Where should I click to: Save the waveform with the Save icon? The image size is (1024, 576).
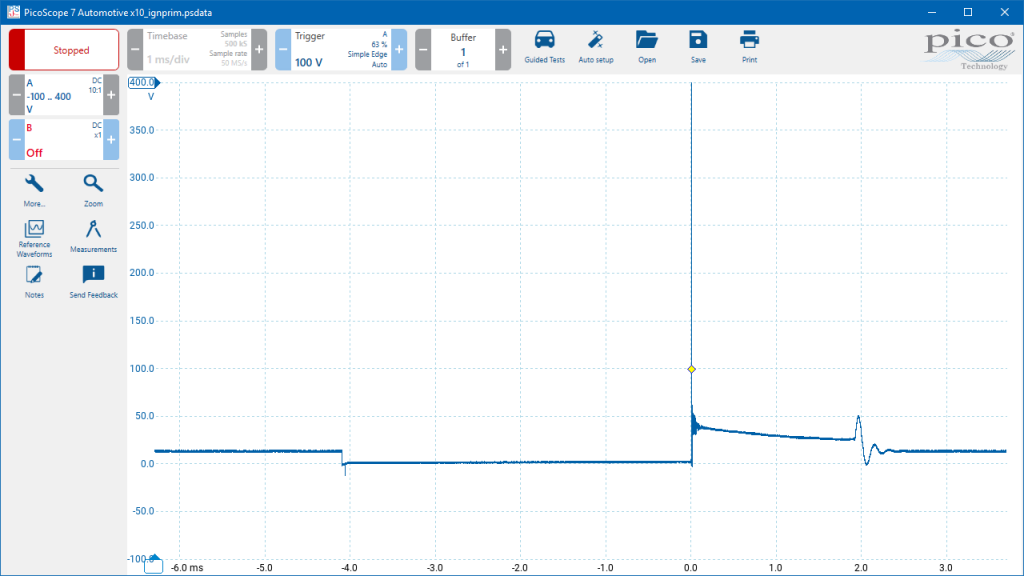pos(698,47)
